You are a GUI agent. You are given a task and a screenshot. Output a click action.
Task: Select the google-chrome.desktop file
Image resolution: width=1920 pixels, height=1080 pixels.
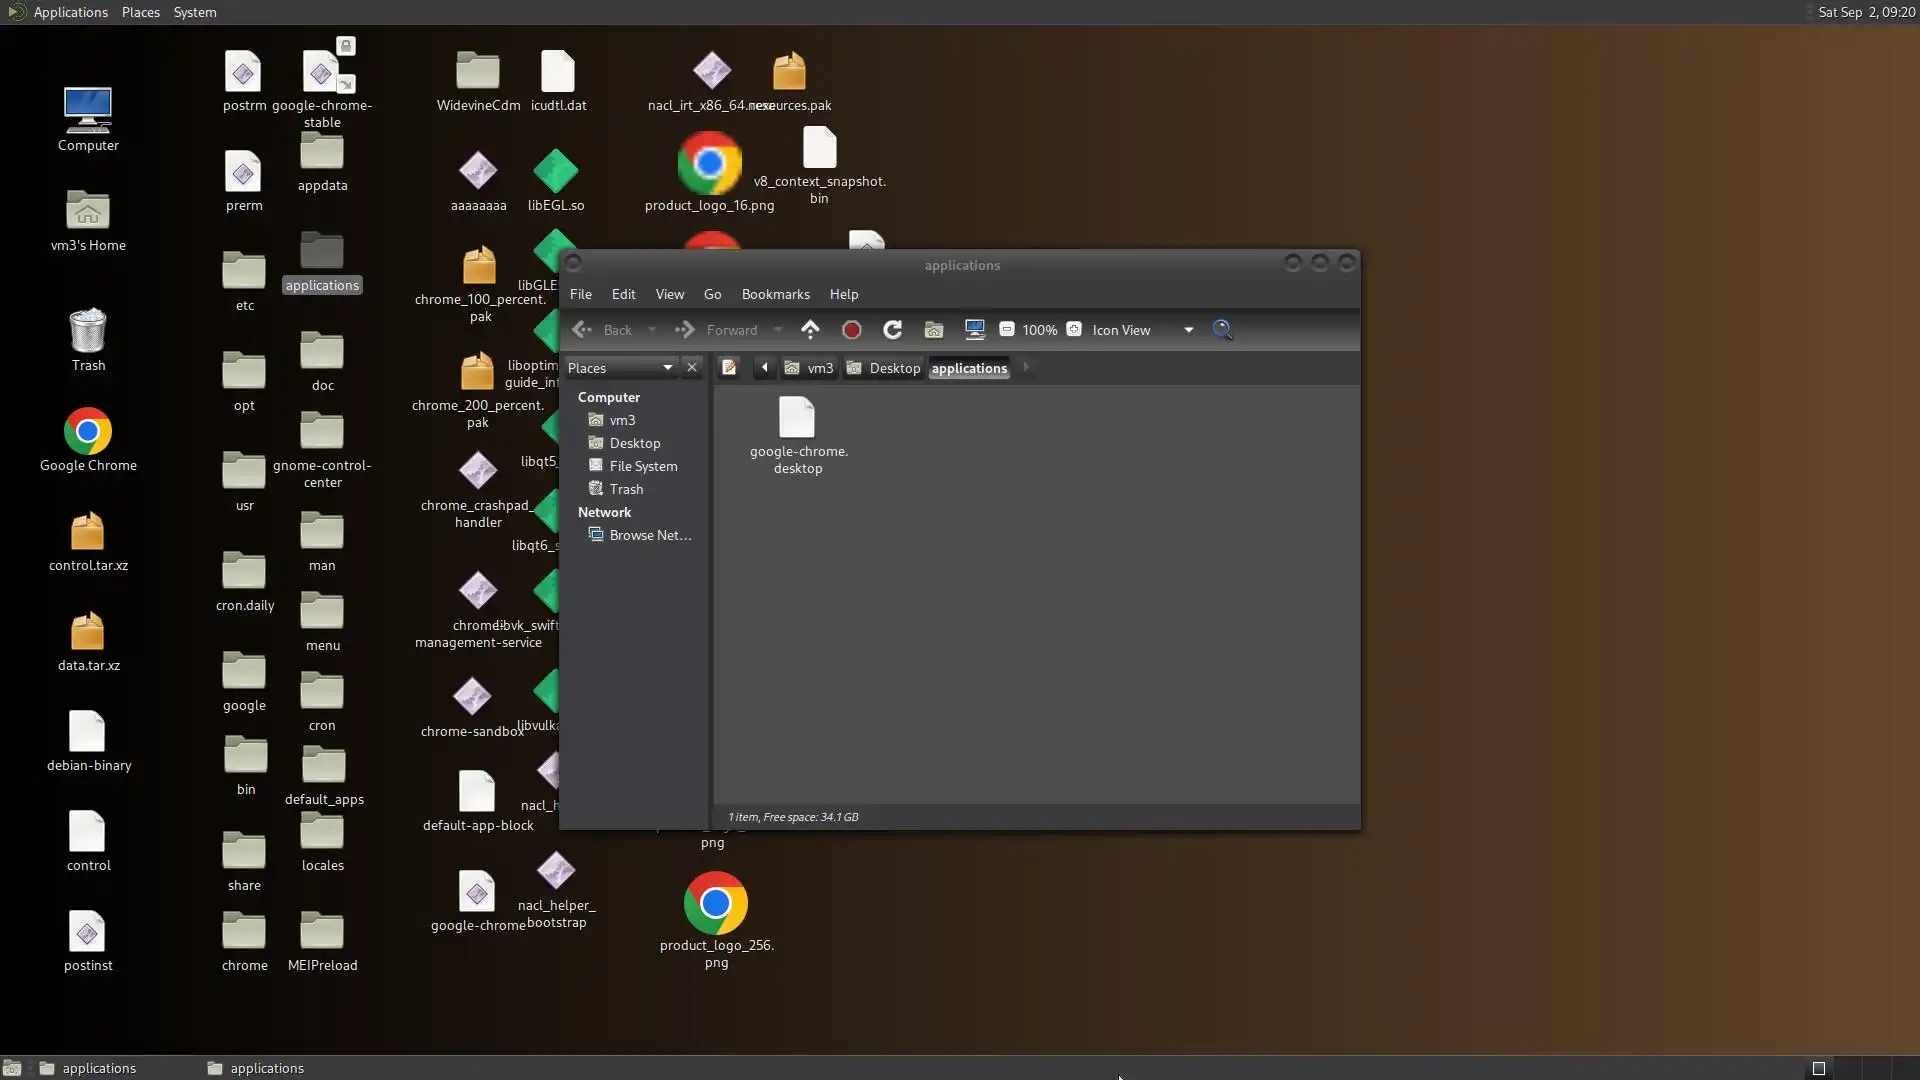(797, 433)
